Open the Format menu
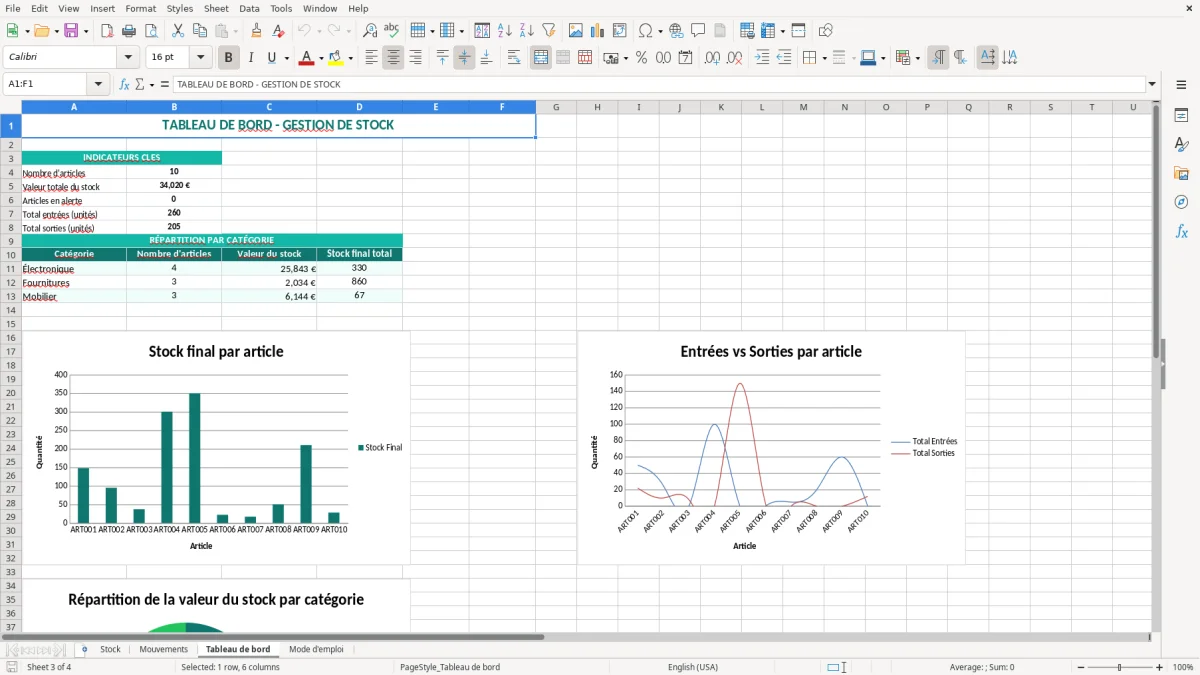Image resolution: width=1200 pixels, height=675 pixels. click(x=141, y=8)
